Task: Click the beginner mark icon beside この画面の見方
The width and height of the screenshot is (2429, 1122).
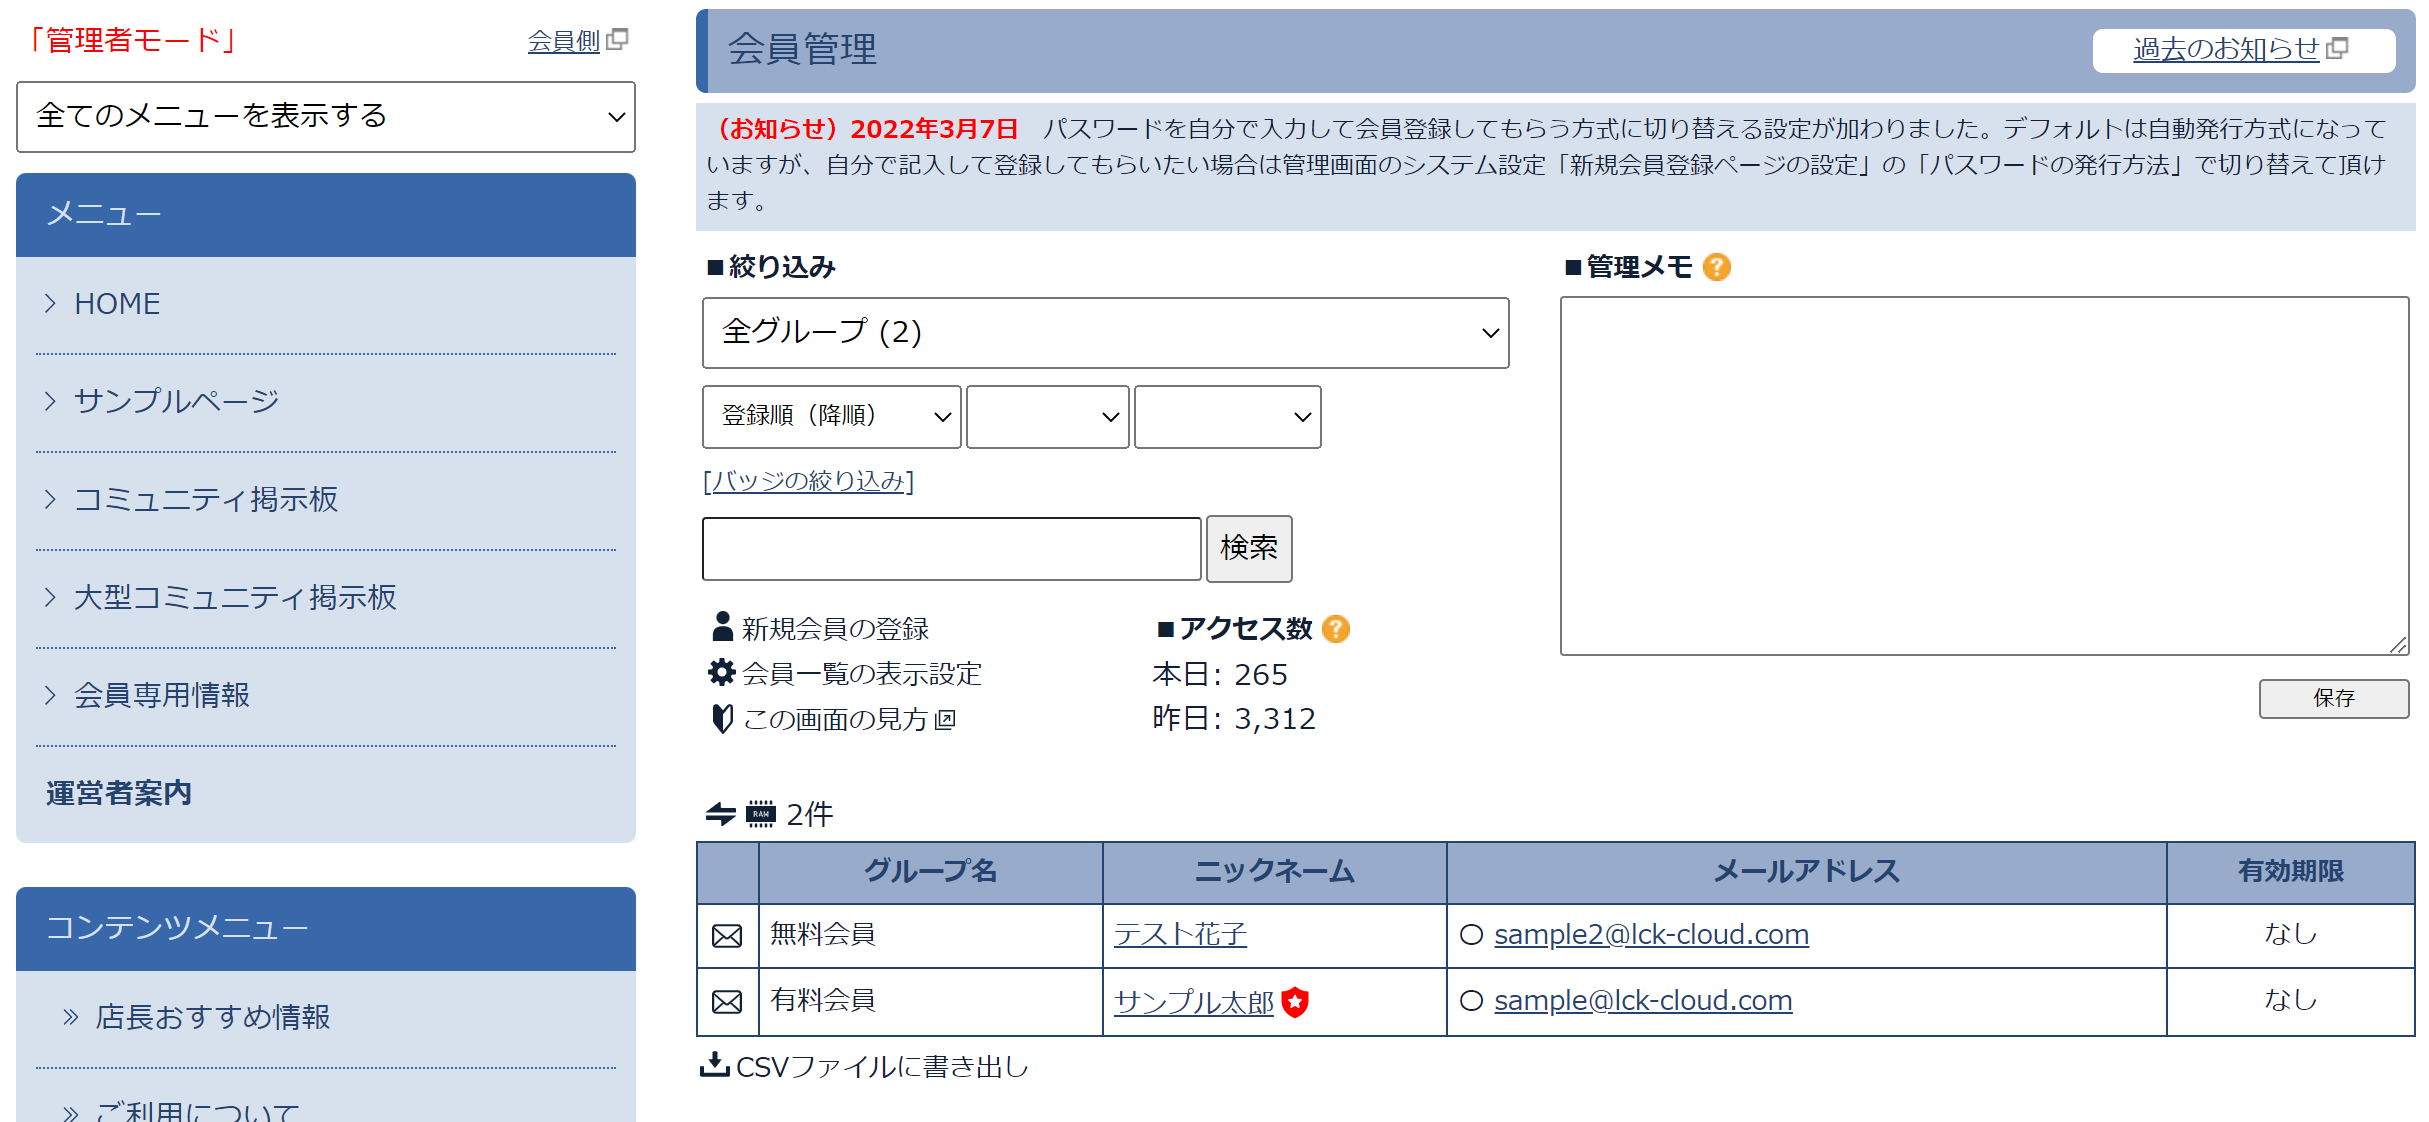Action: 722,718
